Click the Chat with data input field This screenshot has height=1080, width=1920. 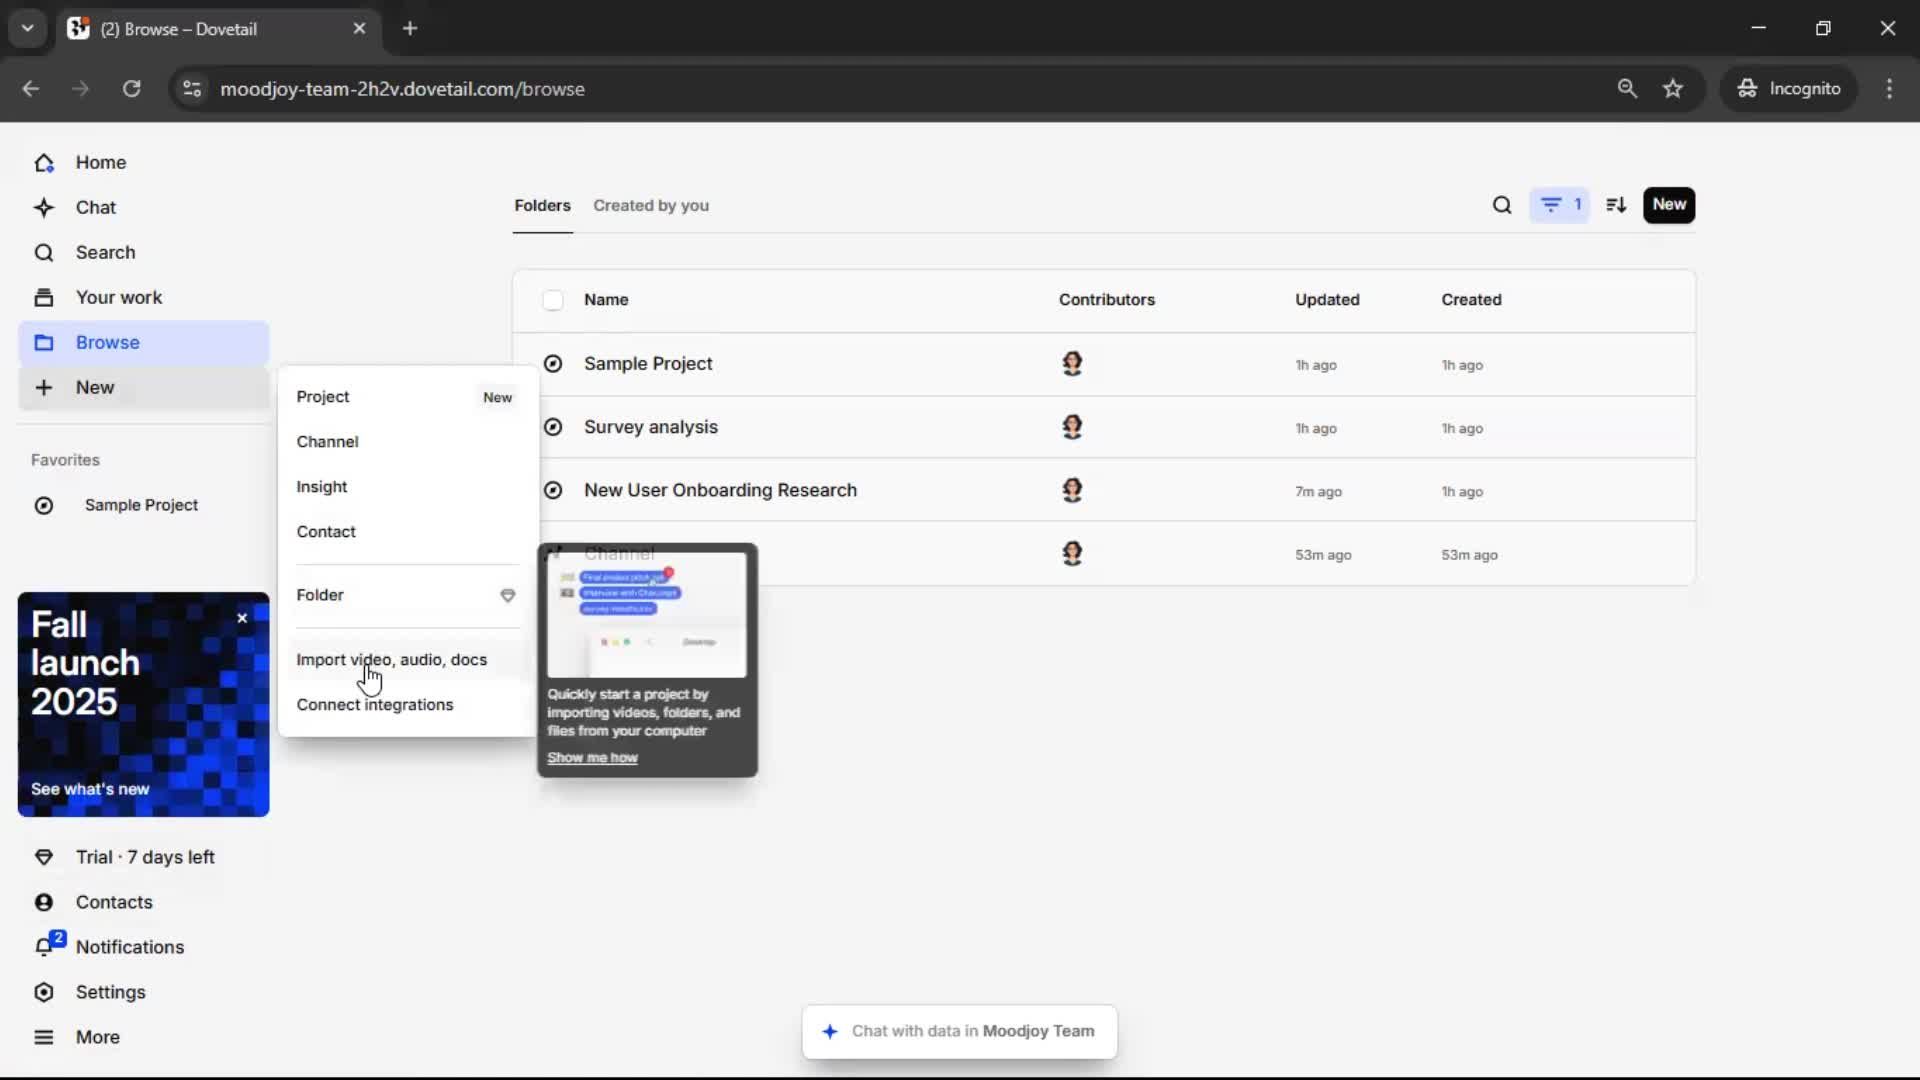click(960, 1031)
